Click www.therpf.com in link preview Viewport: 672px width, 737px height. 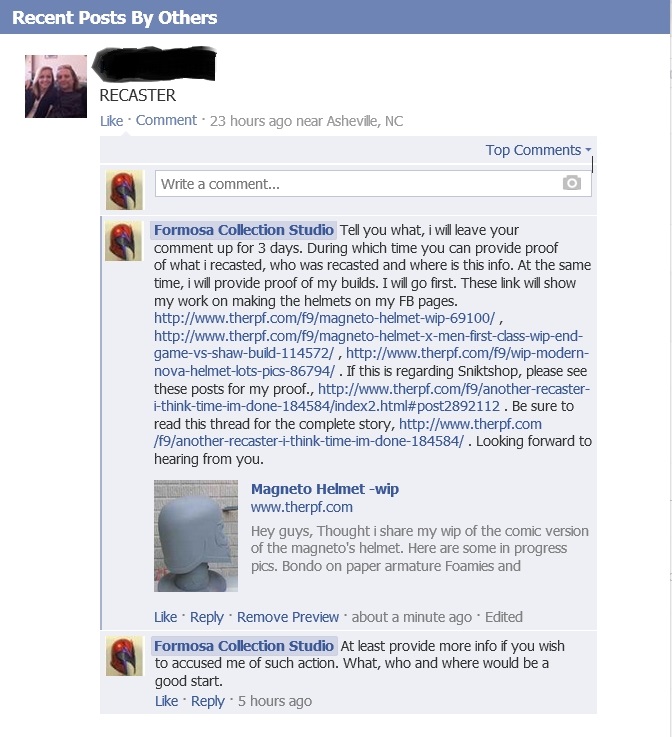coord(302,507)
